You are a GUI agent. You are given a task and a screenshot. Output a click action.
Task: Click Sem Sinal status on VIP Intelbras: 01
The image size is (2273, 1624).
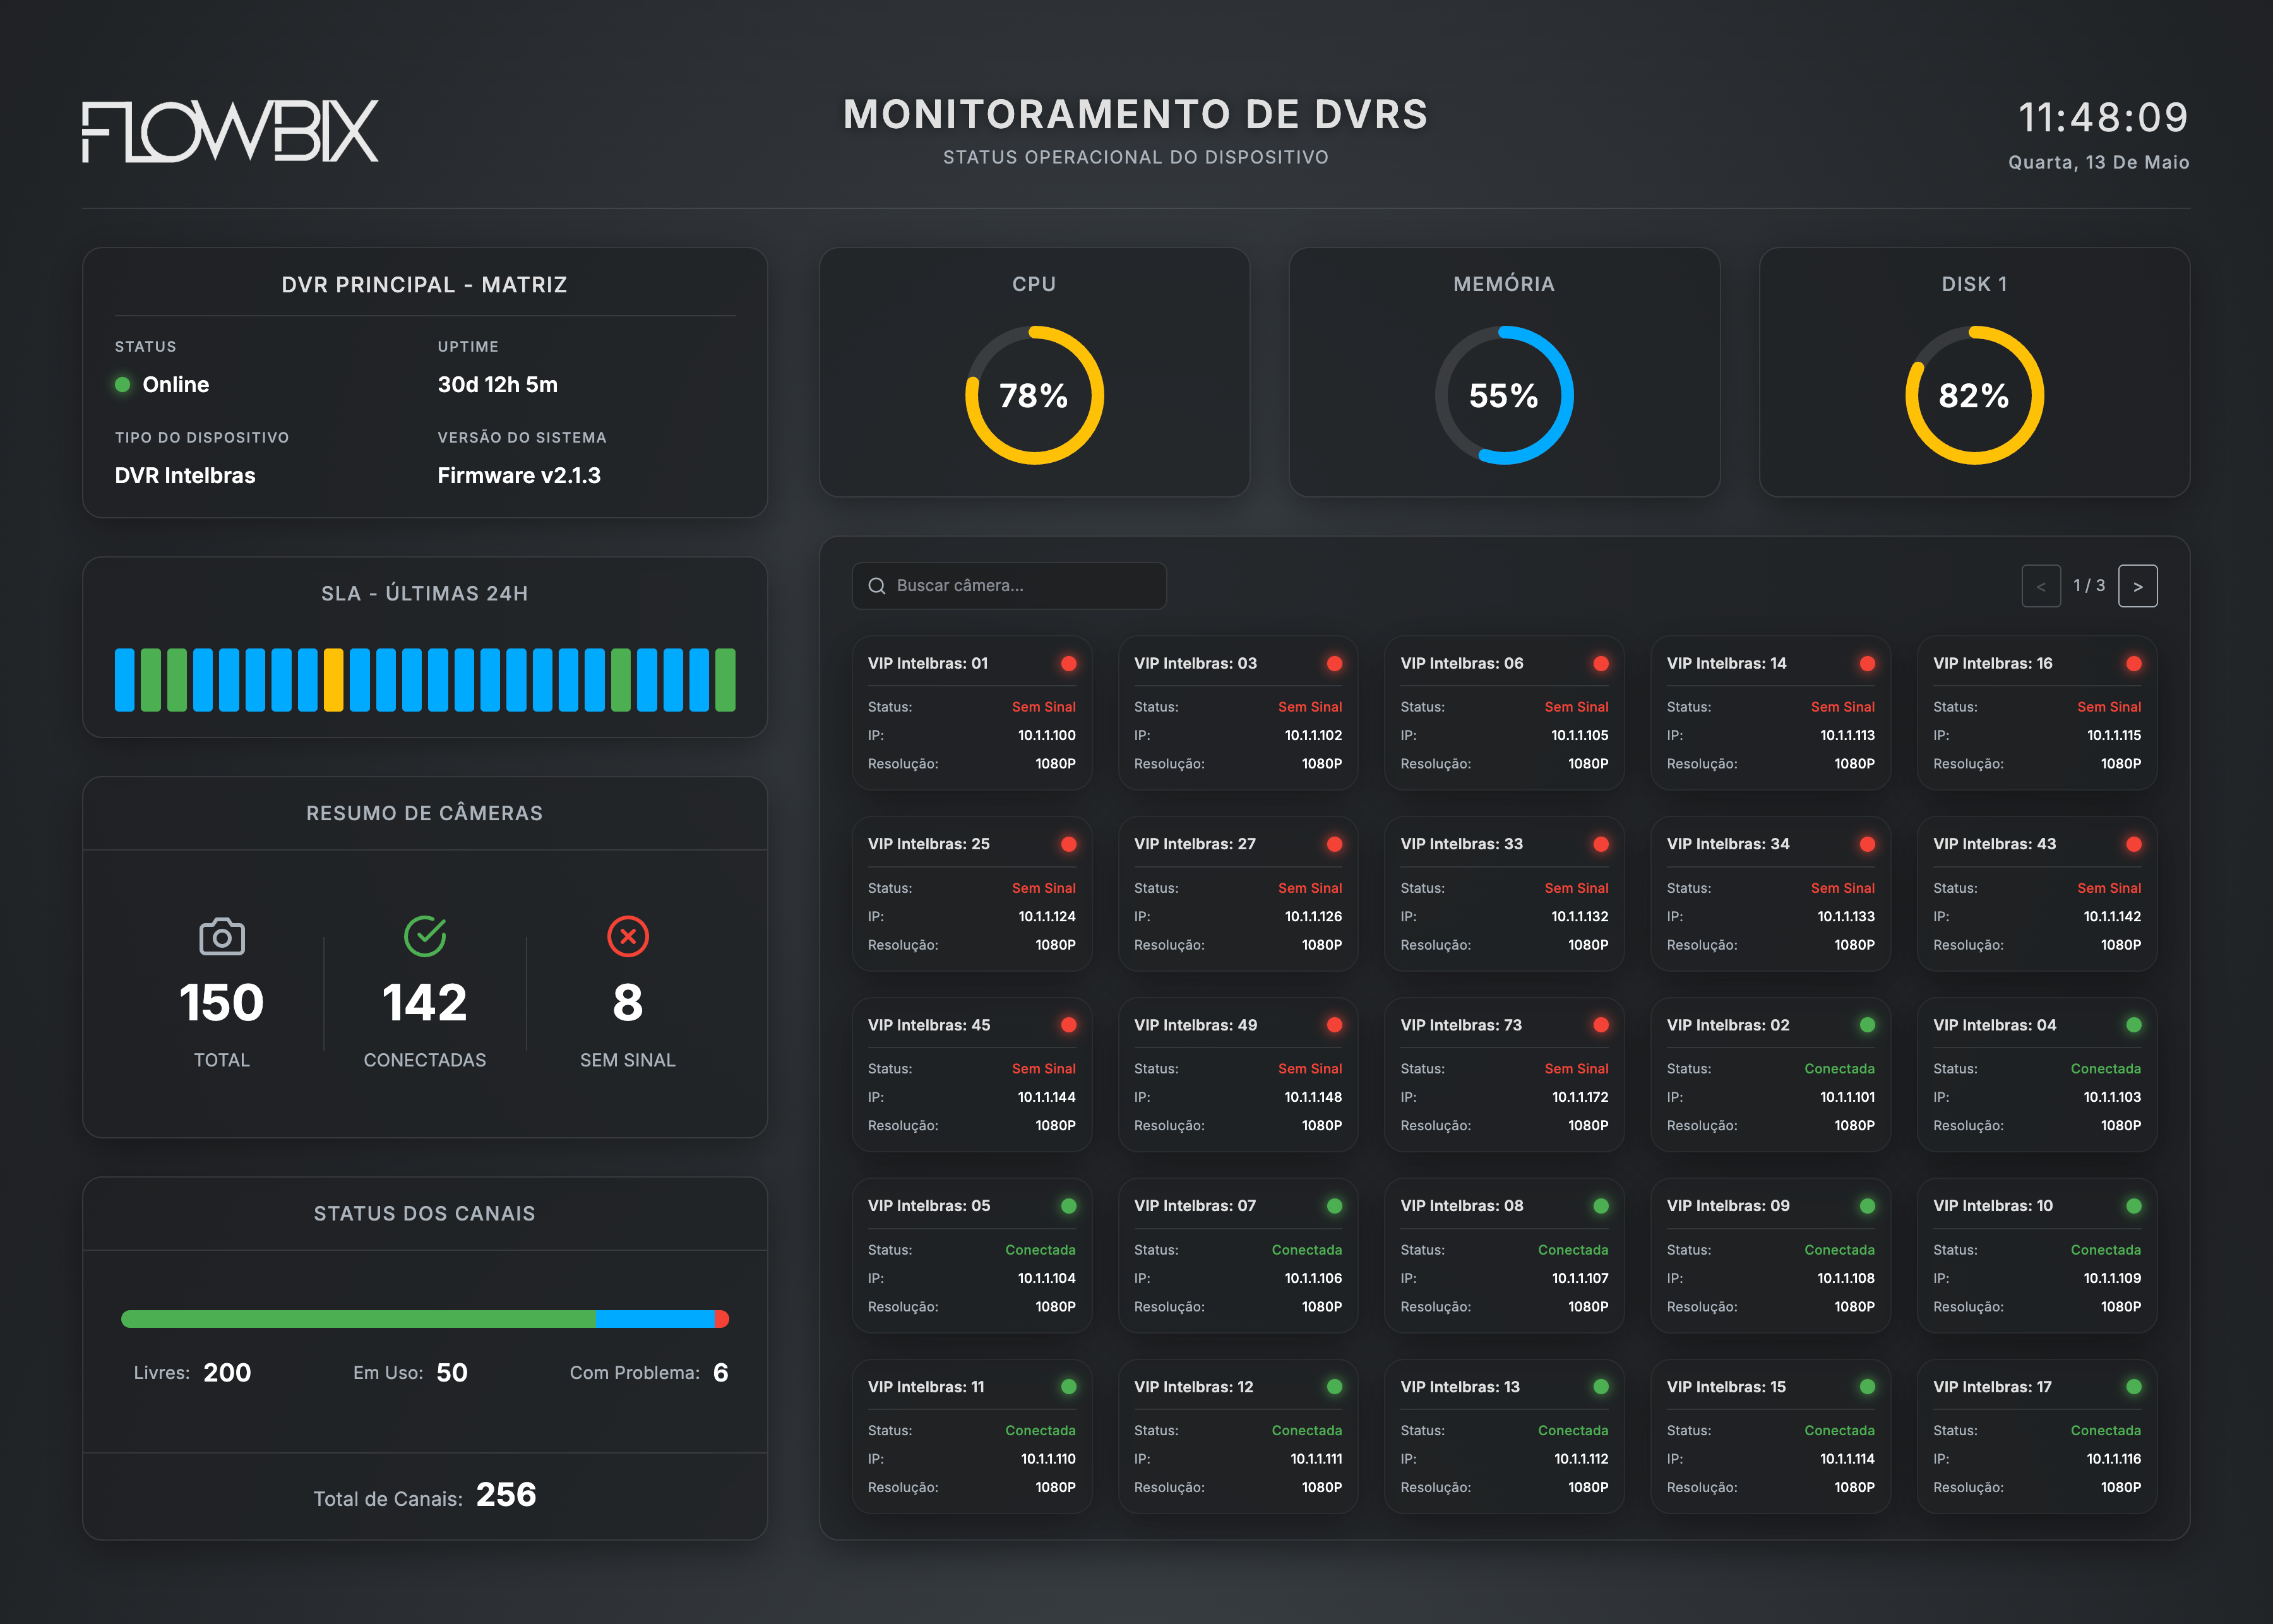coord(1044,707)
